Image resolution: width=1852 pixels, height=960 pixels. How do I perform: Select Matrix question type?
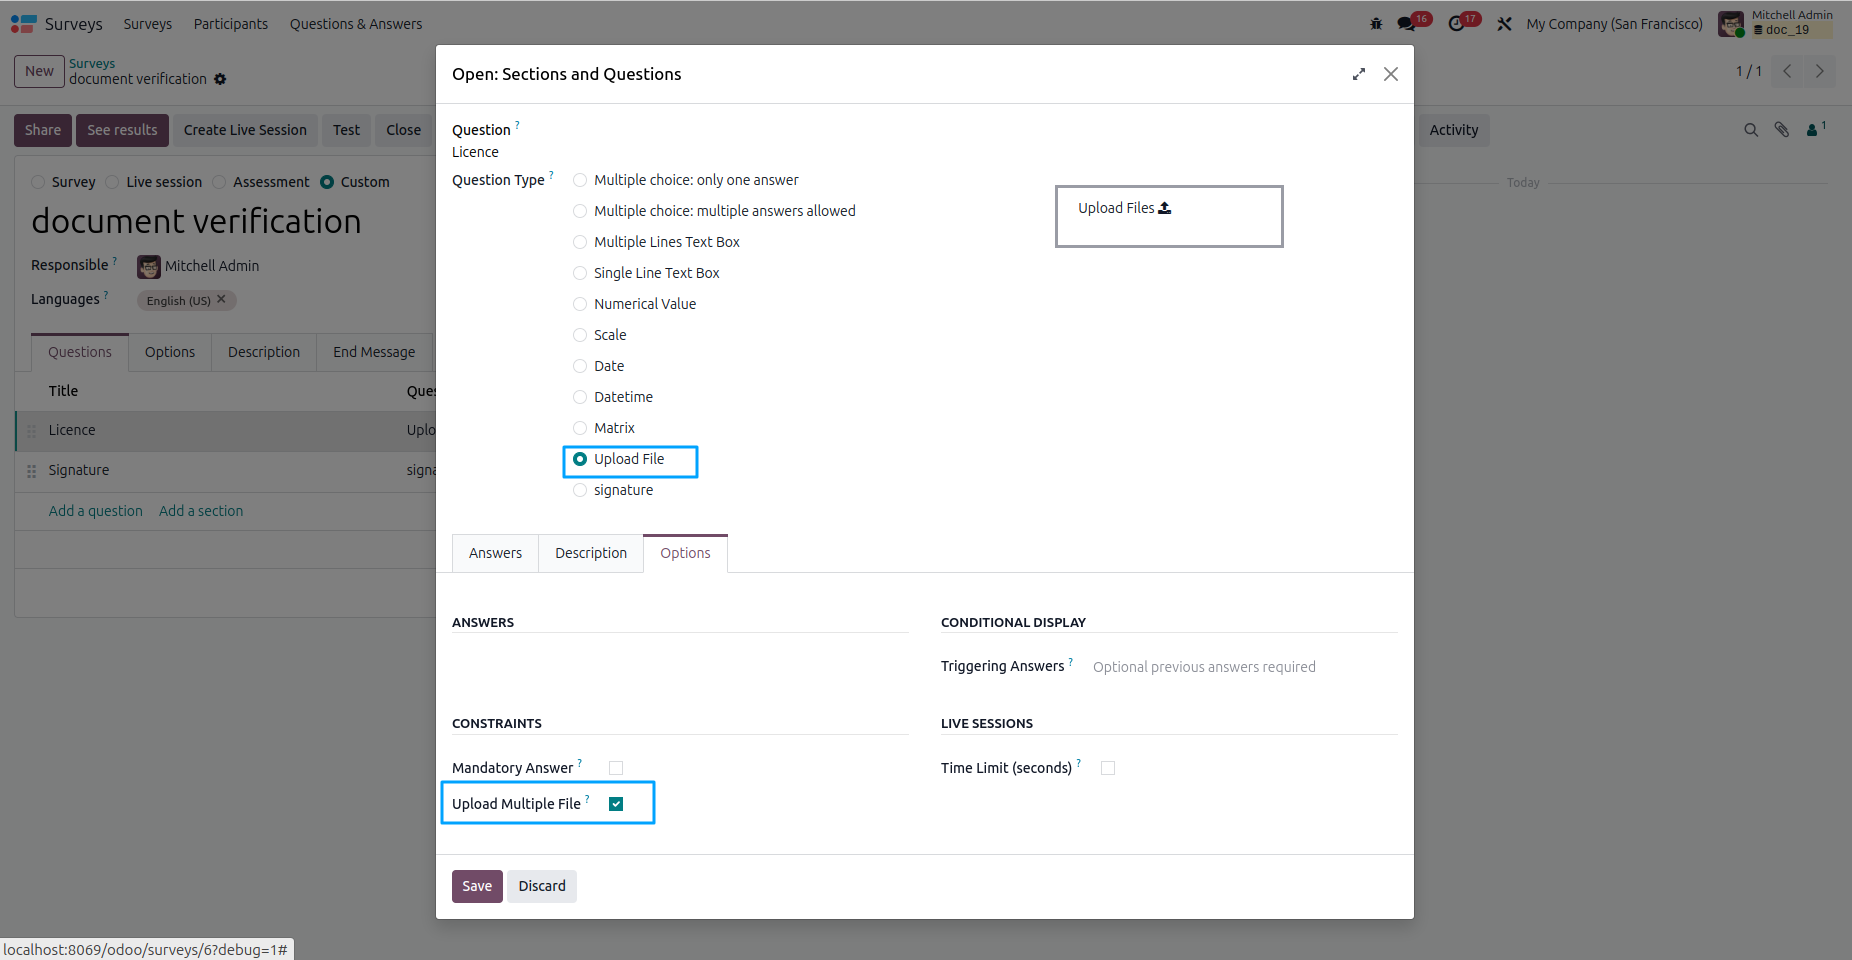(580, 428)
